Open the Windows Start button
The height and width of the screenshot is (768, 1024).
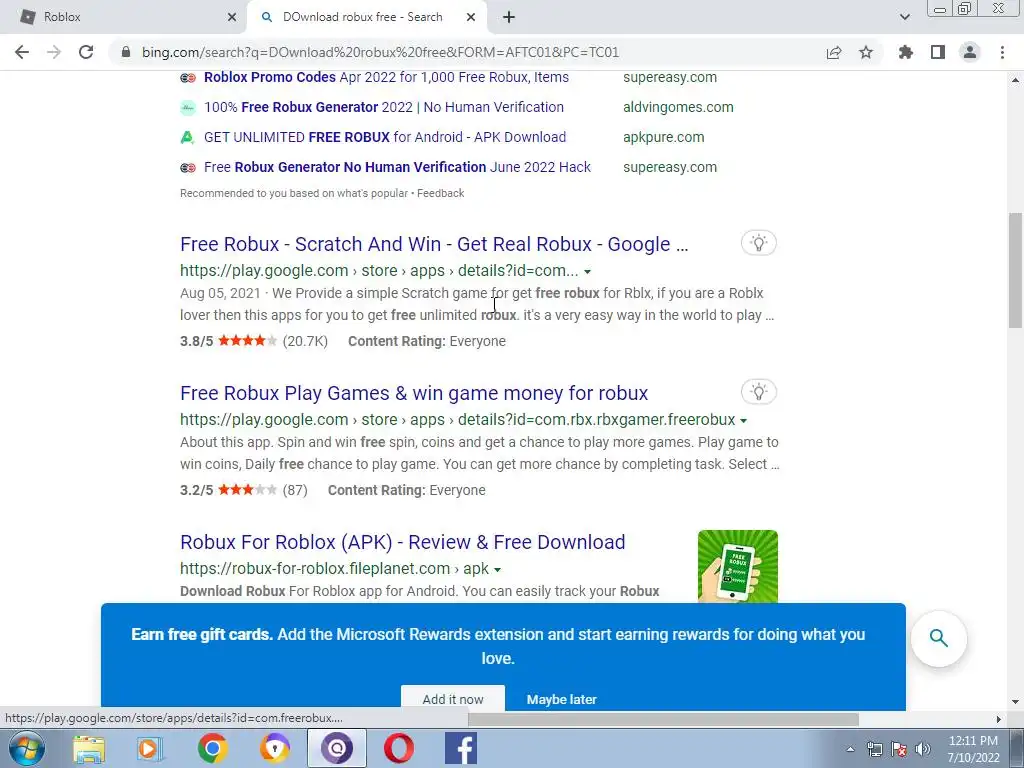(27, 748)
